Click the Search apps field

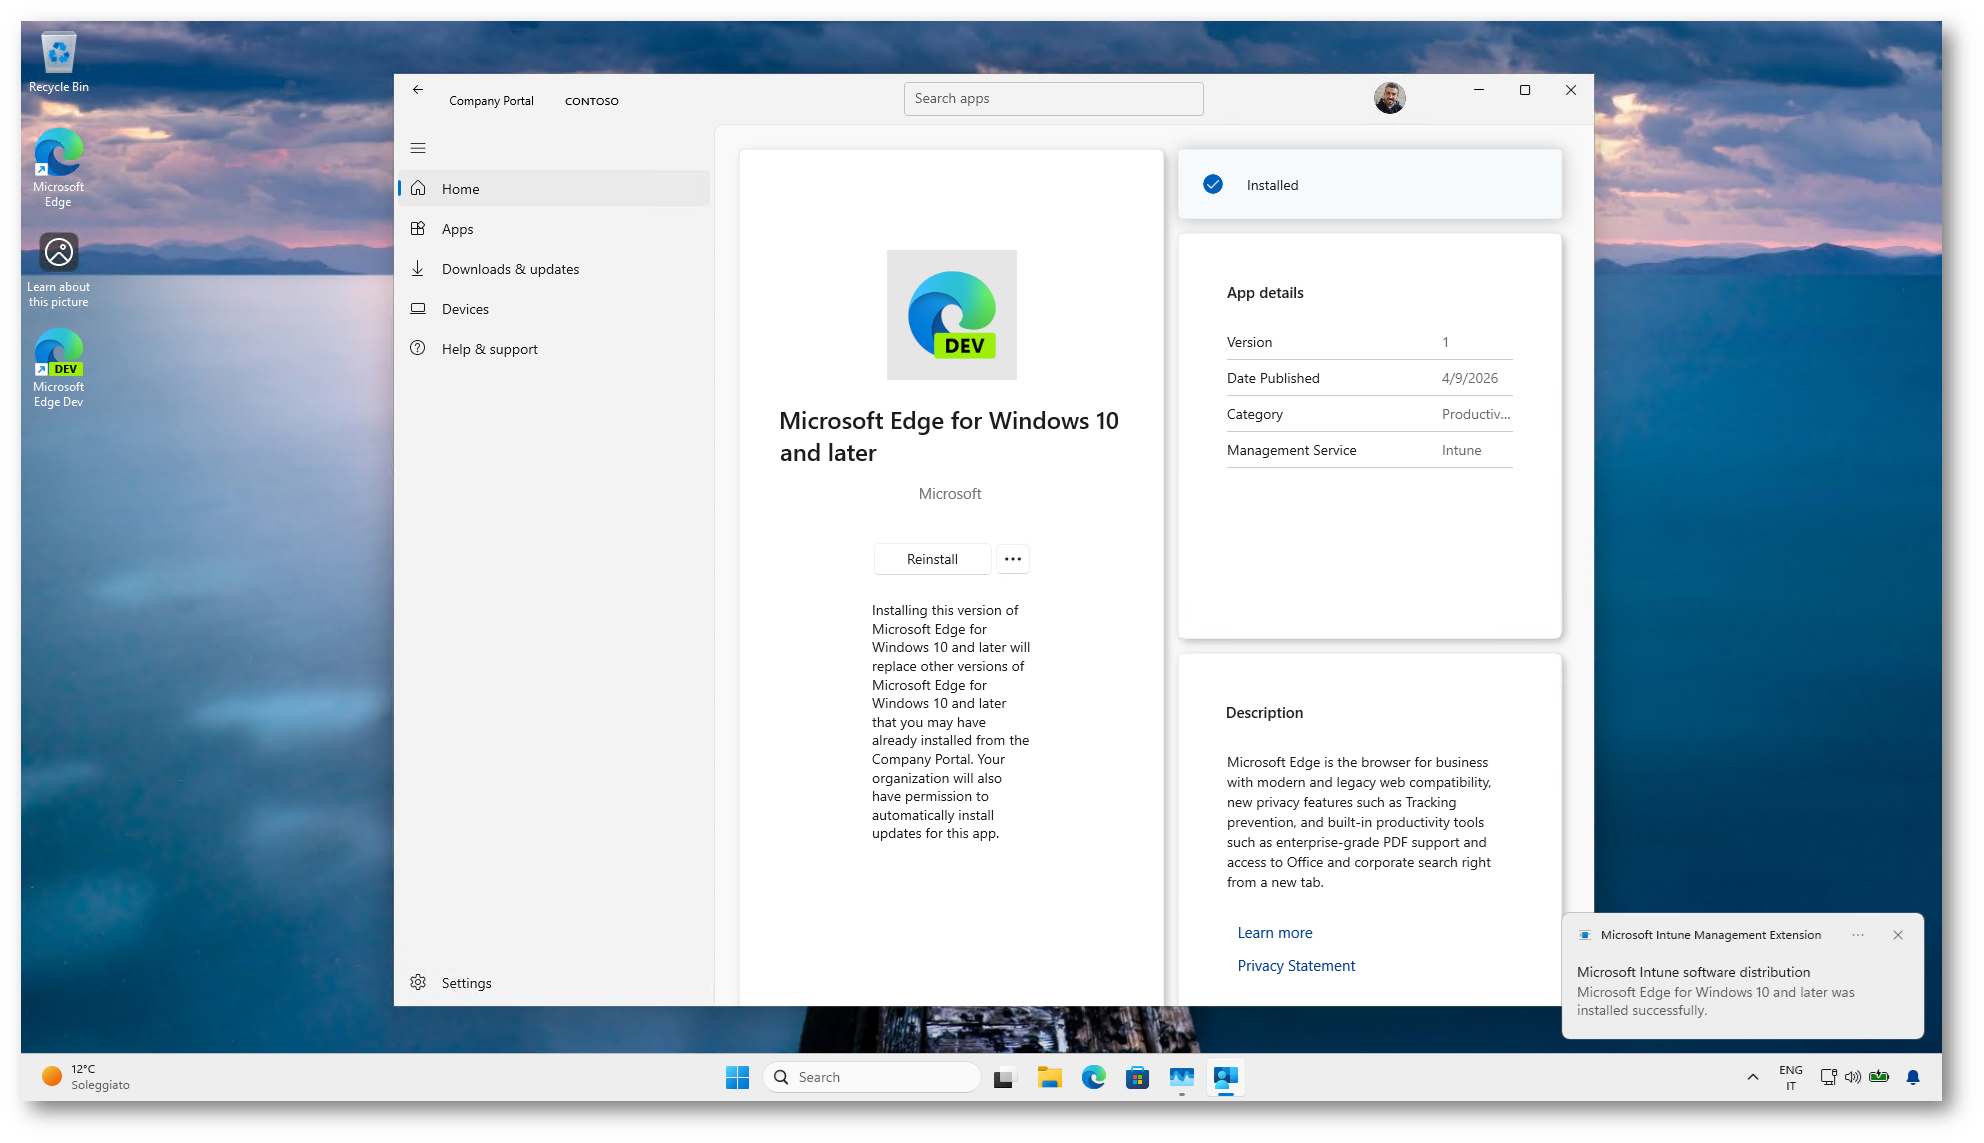(x=1053, y=99)
